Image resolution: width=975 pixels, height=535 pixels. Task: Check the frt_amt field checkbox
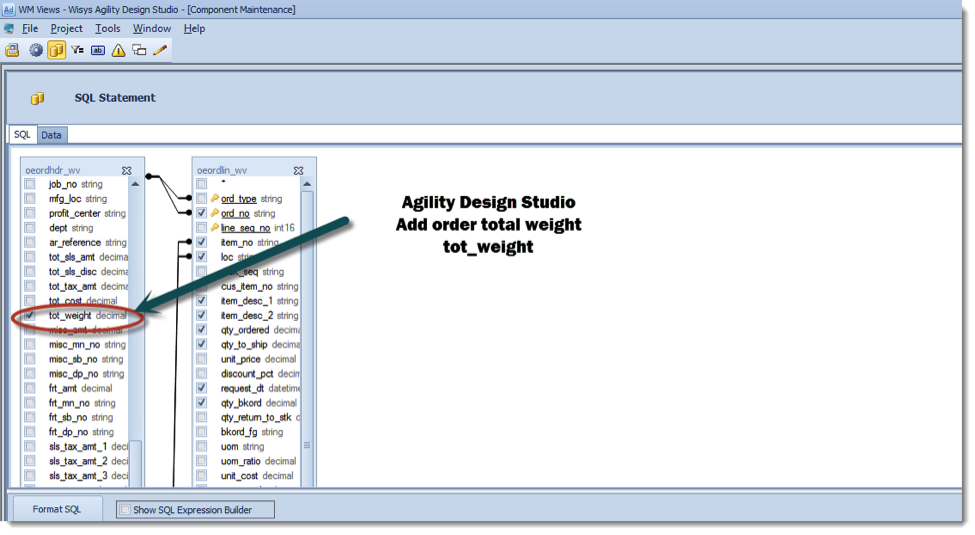pyautogui.click(x=30, y=388)
